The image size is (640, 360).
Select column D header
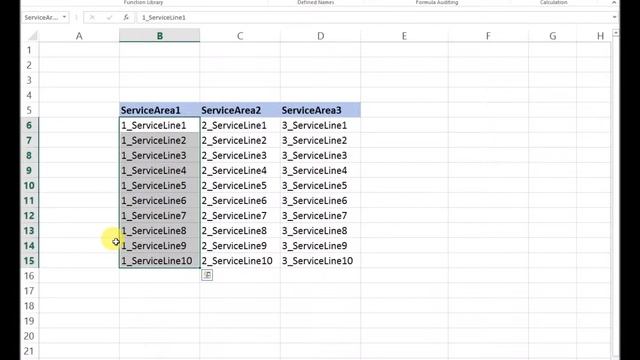(320, 36)
